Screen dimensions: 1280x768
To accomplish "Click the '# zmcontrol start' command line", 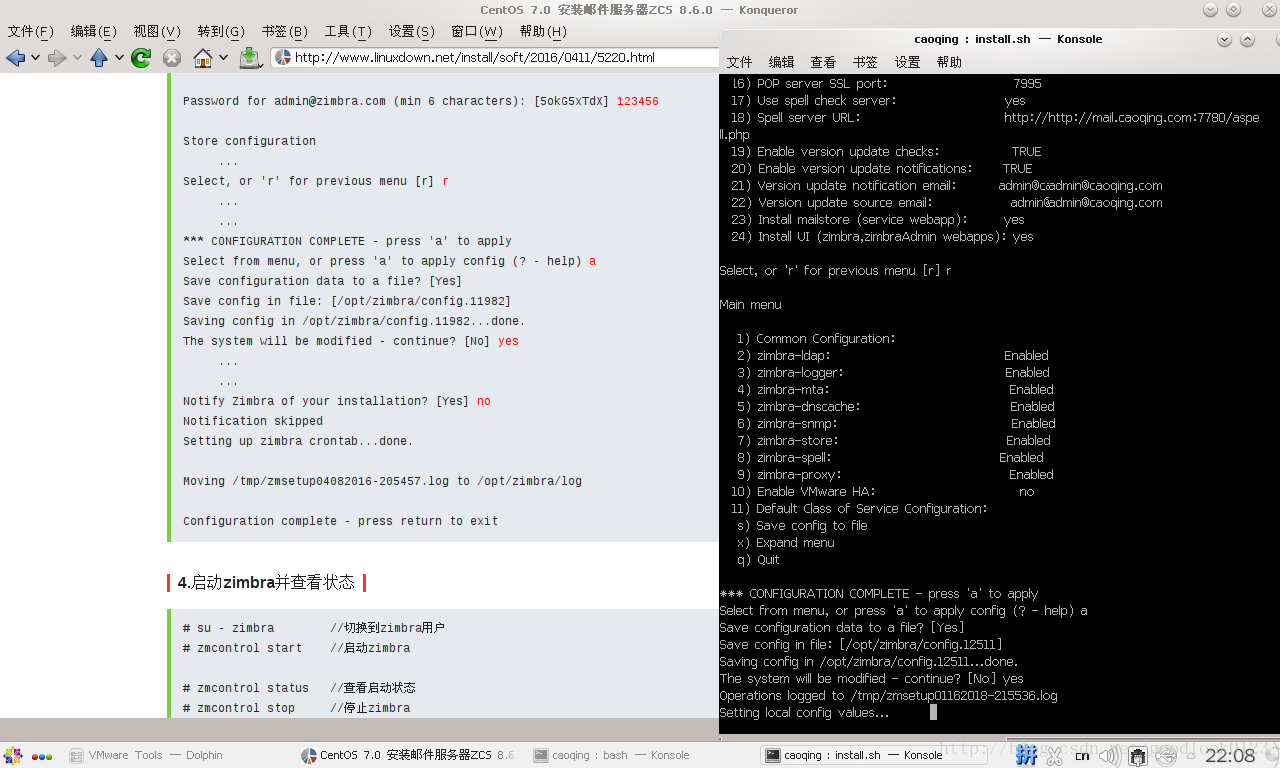I will 242,648.
